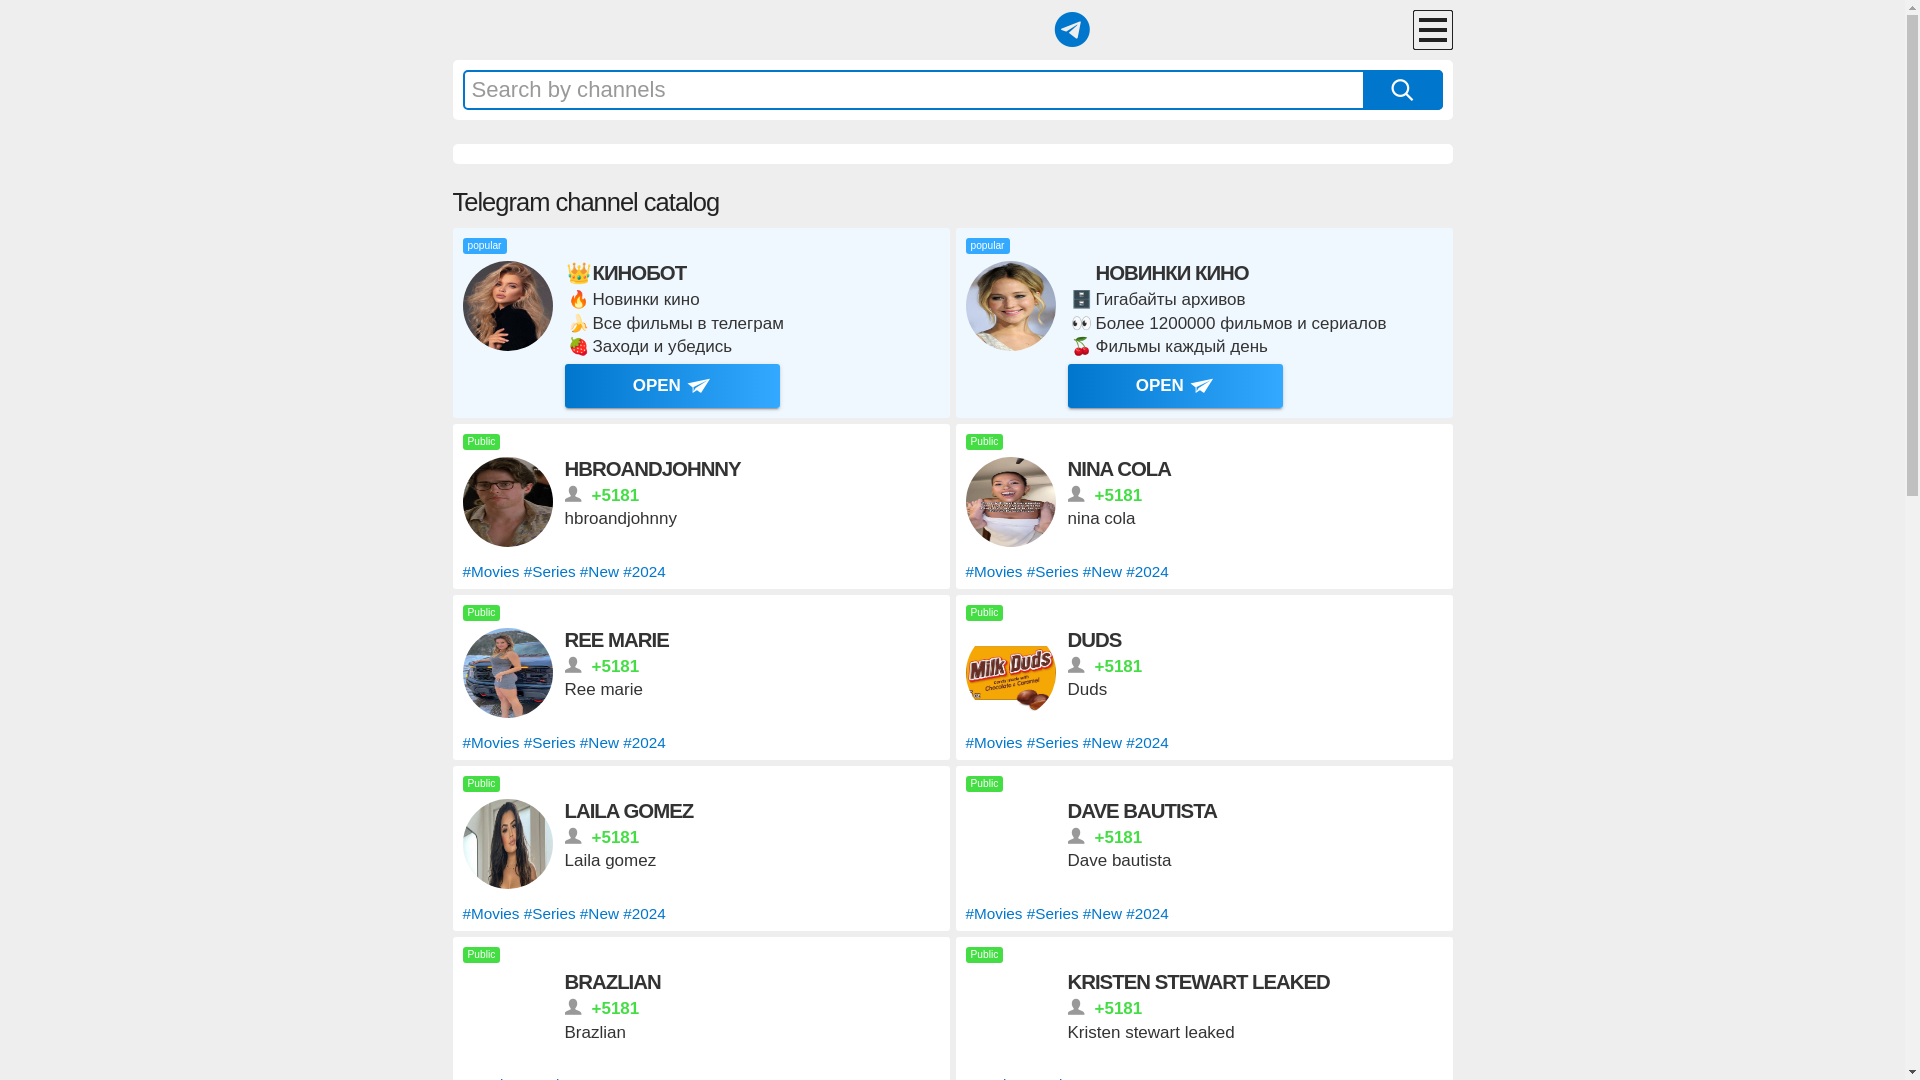1920x1080 pixels.
Task: Click Telegram plane icon on КИНОБОТ Open button
Action: pyautogui.click(x=699, y=387)
